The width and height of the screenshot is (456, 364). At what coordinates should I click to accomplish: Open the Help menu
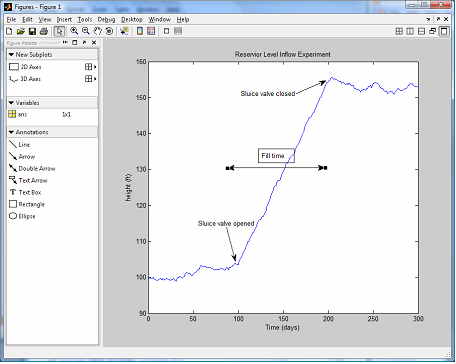pos(183,20)
